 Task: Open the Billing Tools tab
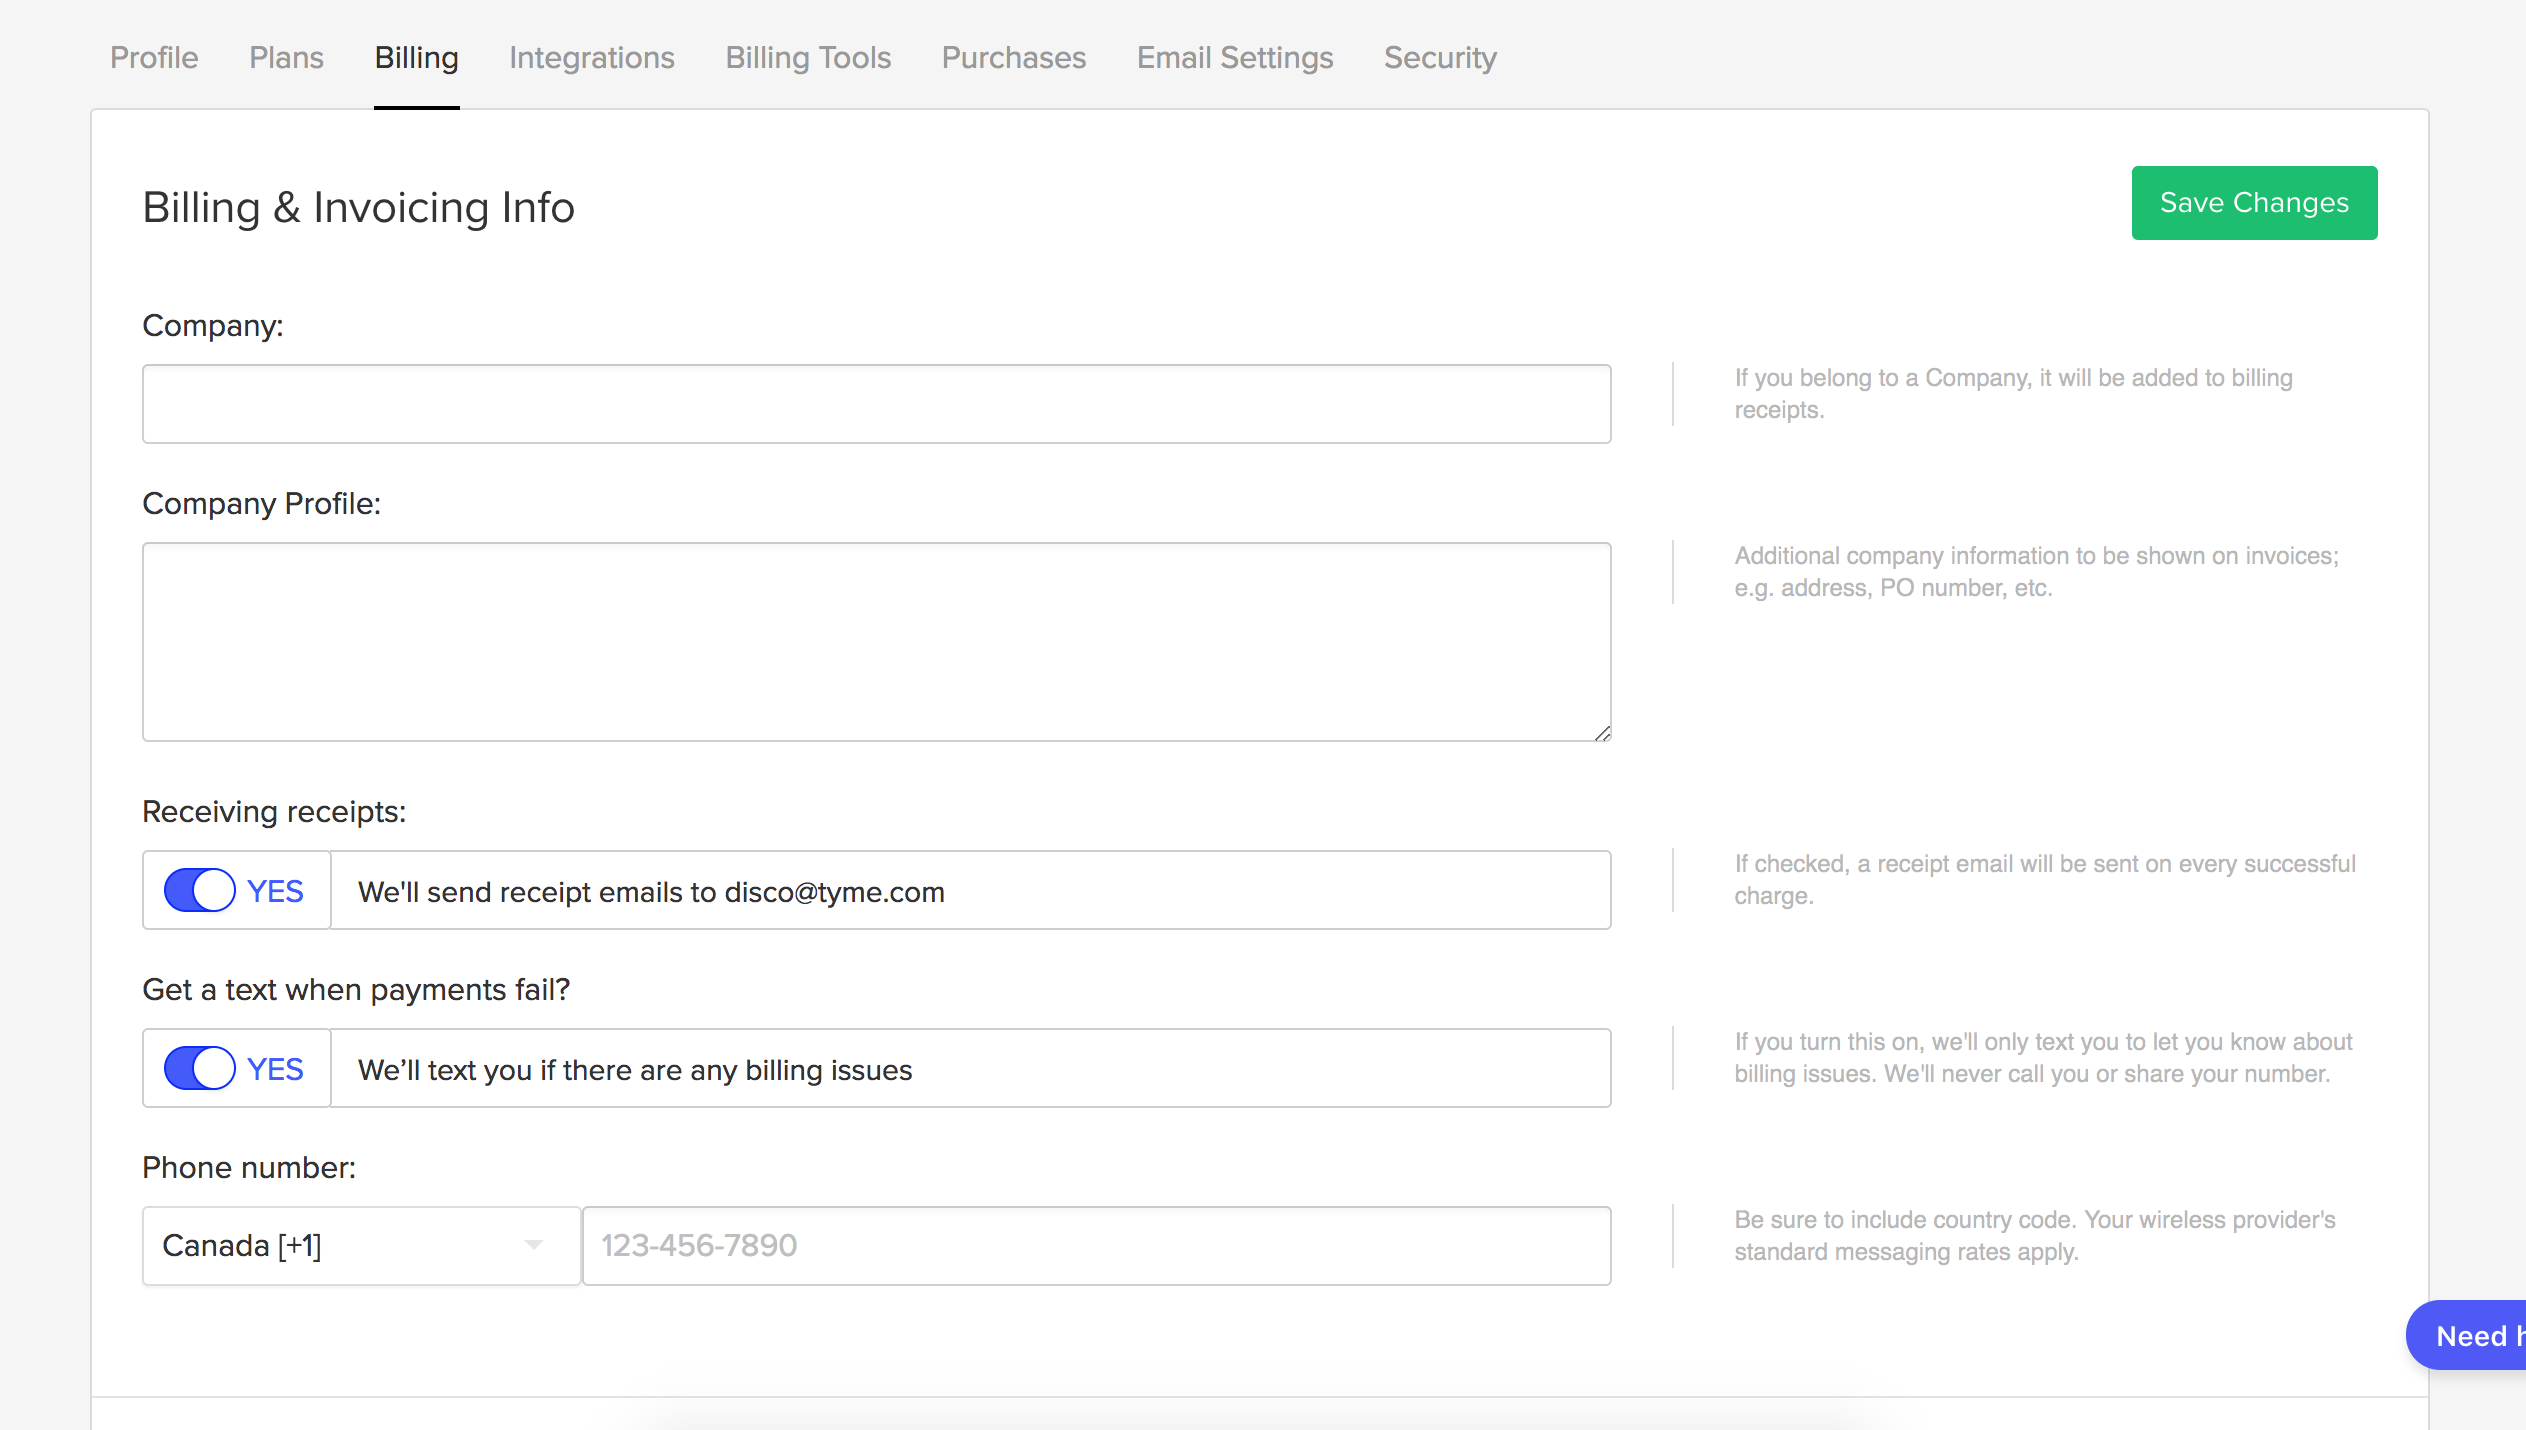click(808, 58)
